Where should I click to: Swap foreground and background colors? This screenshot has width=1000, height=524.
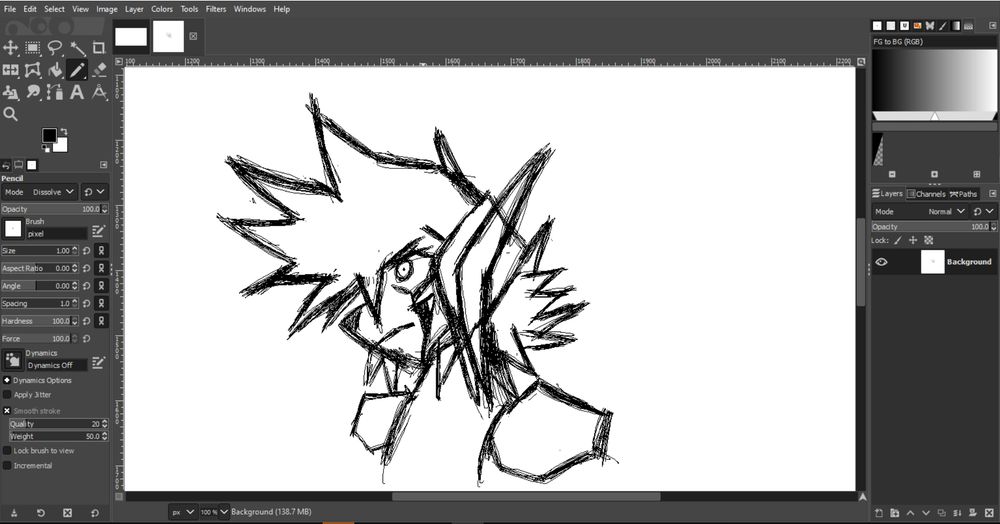pos(64,131)
